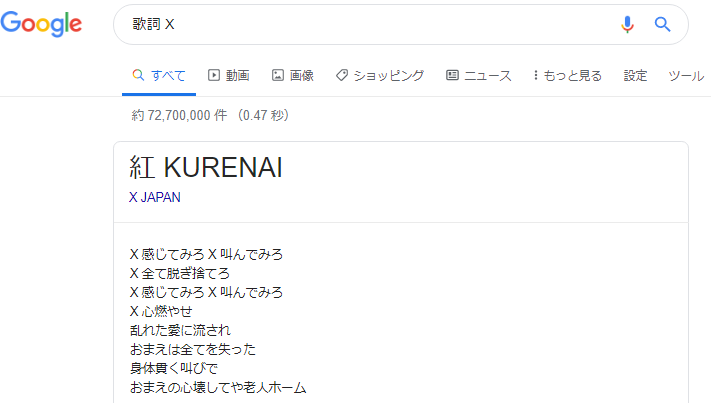This screenshot has width=711, height=403.
Task: Go to the ショッピング tab
Action: [380, 75]
